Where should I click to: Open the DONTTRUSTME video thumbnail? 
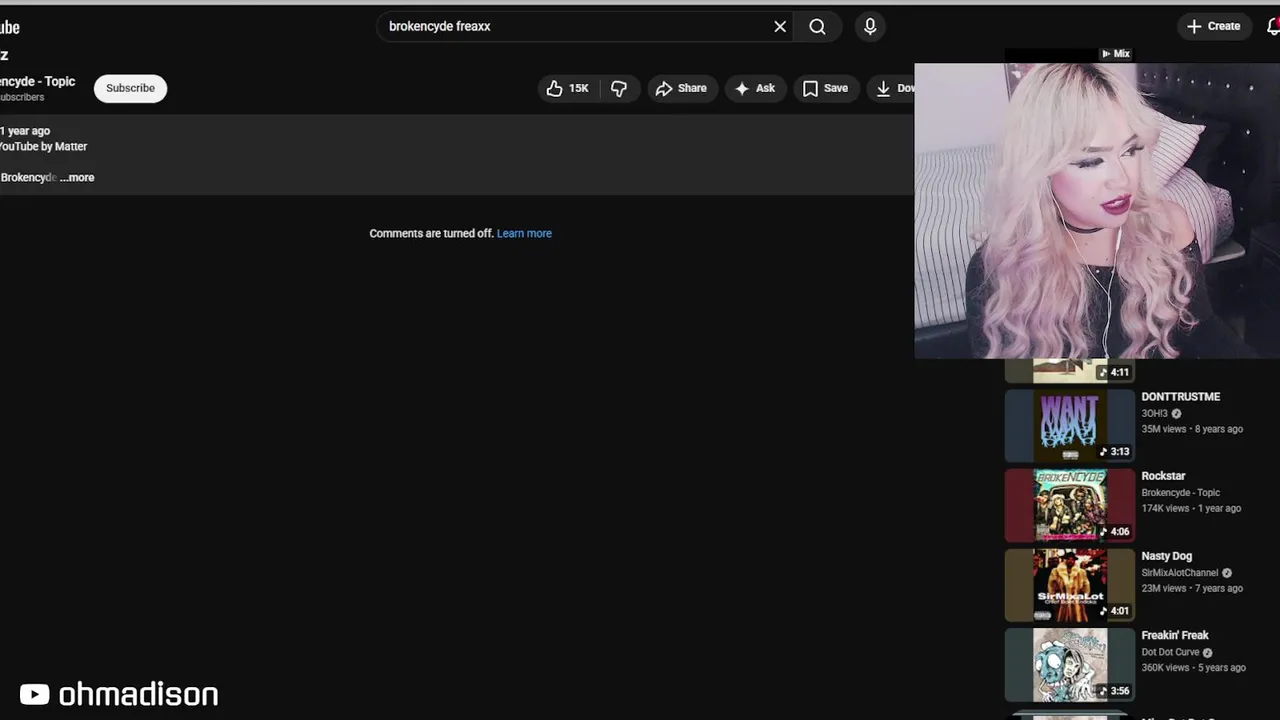pos(1069,425)
